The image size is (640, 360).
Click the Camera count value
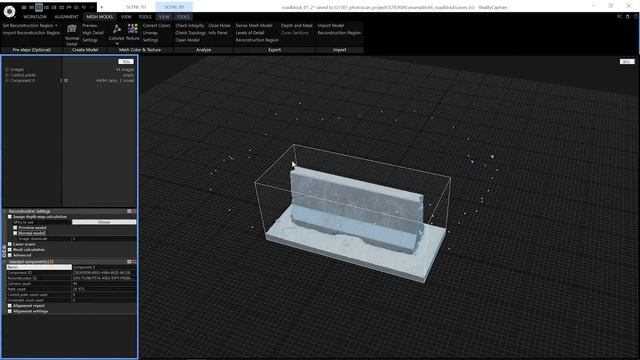pyautogui.click(x=104, y=283)
